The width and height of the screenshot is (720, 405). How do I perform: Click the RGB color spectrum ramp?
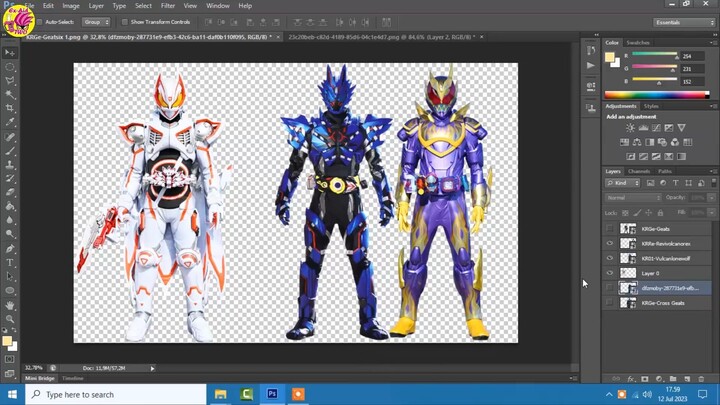(x=657, y=95)
